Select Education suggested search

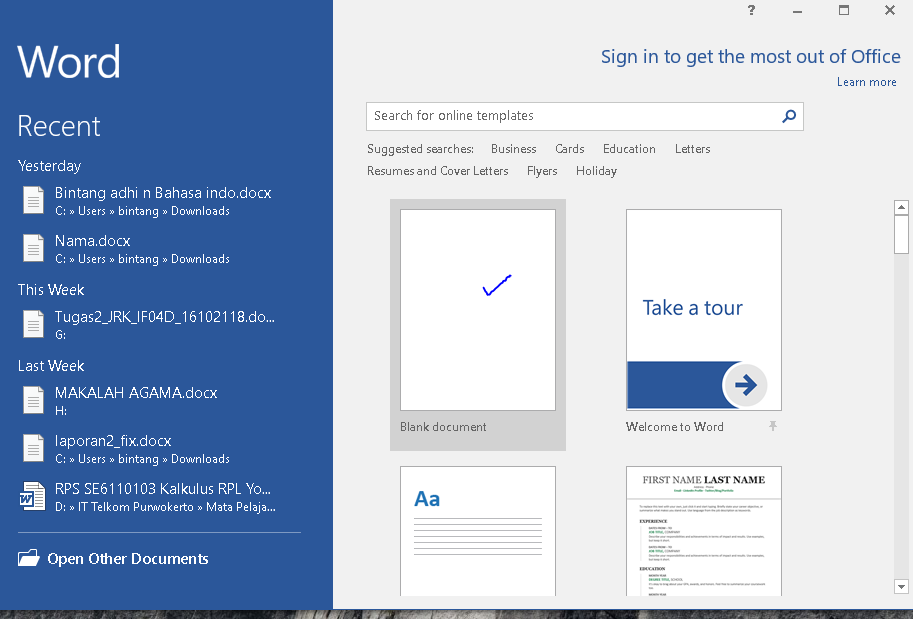click(x=629, y=149)
